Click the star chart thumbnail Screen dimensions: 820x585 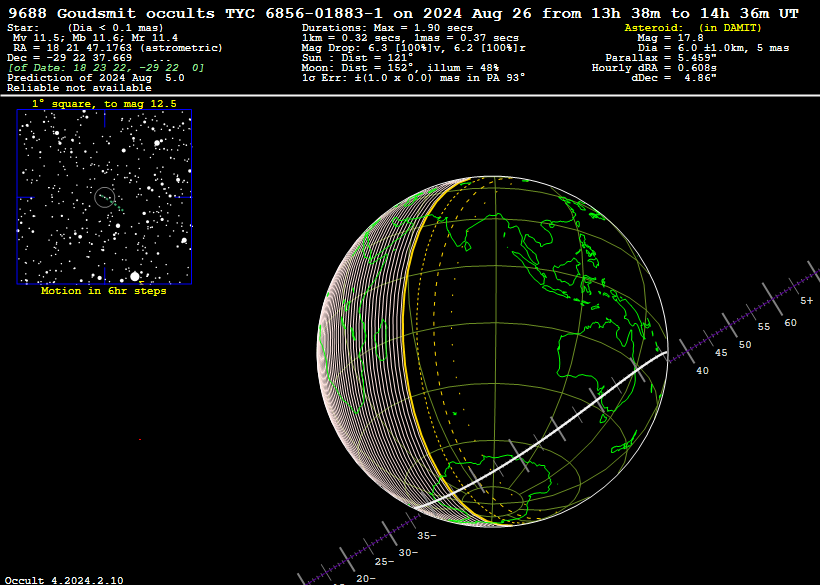click(104, 197)
